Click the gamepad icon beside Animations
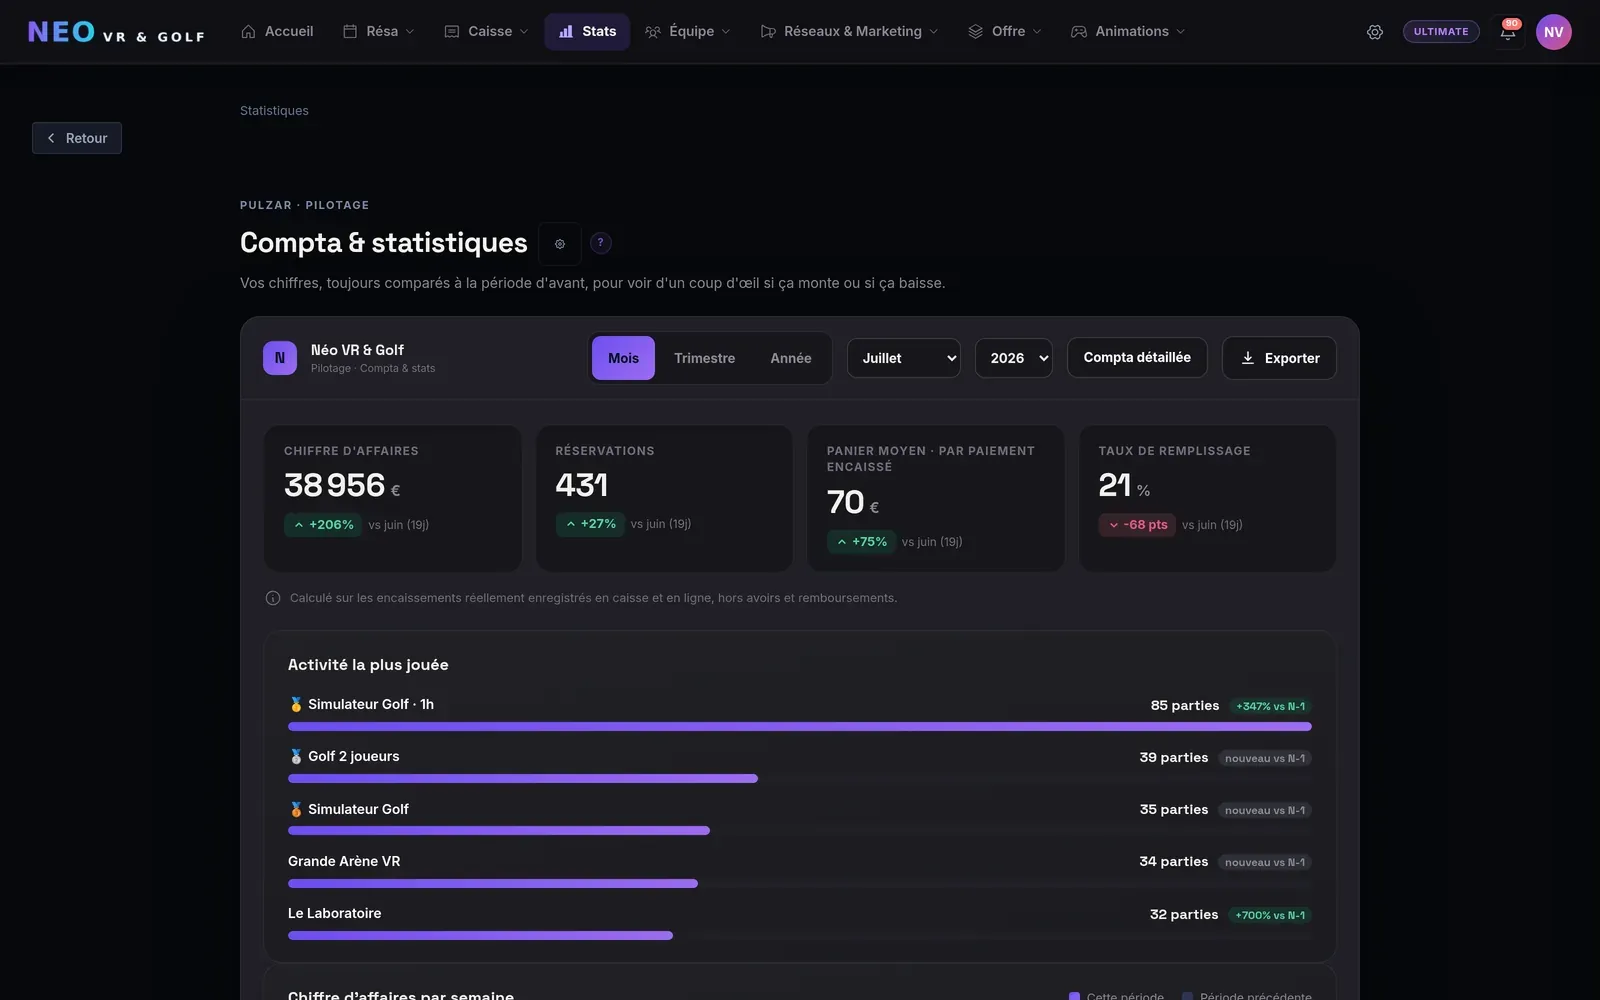Viewport: 1600px width, 1000px height. click(x=1079, y=32)
